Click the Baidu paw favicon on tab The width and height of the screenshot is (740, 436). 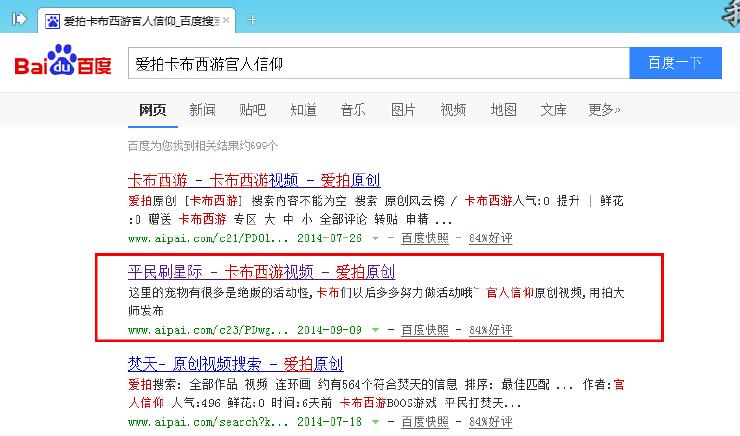coord(52,21)
